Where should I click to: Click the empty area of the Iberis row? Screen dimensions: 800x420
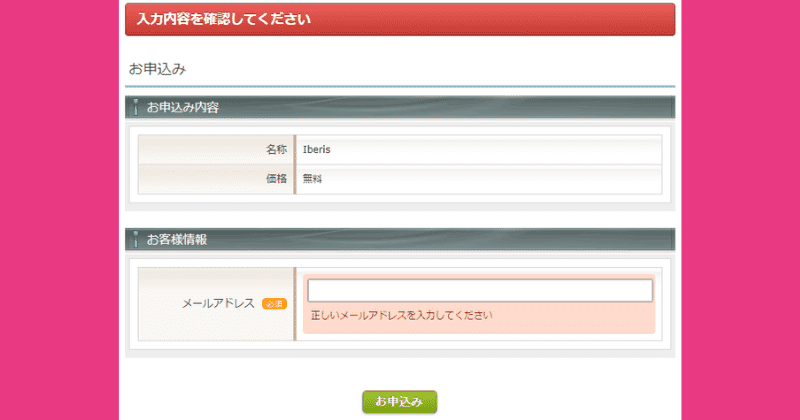pos(500,150)
